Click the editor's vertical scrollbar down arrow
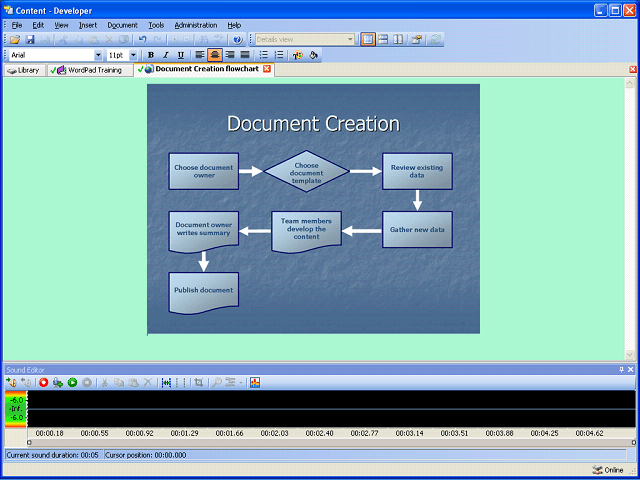 (x=629, y=355)
